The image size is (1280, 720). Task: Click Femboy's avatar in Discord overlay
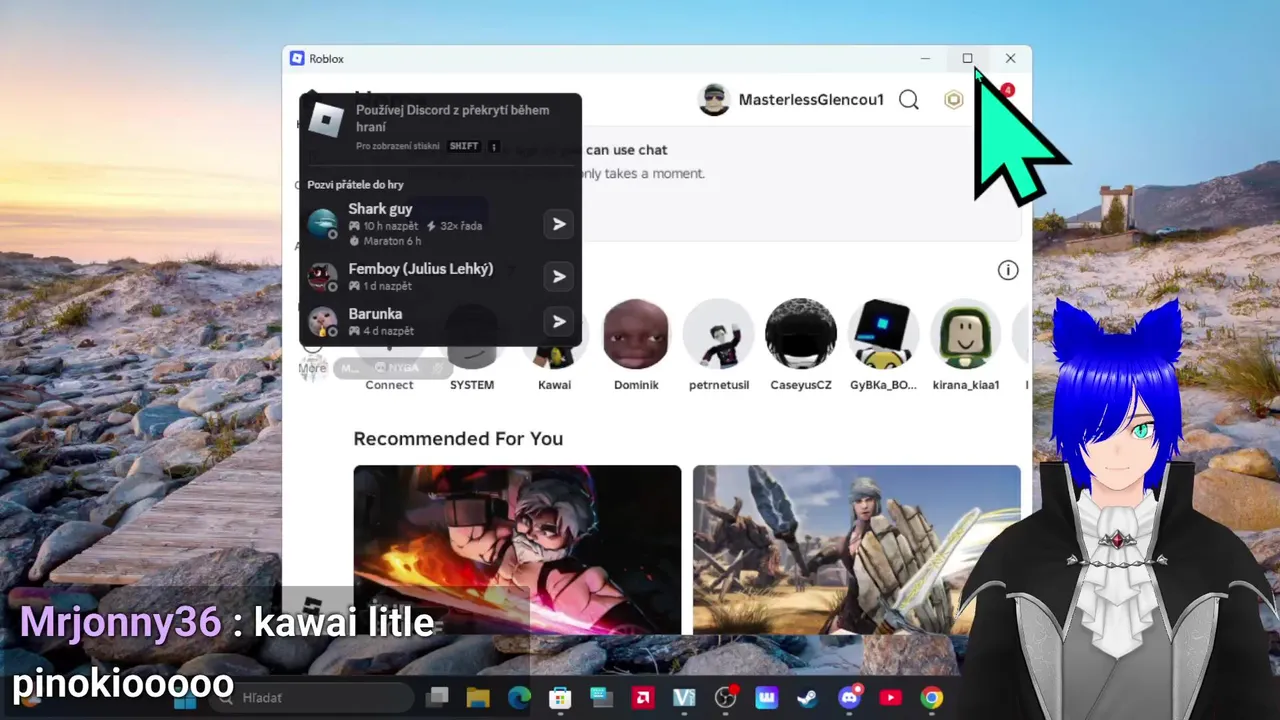pyautogui.click(x=323, y=276)
